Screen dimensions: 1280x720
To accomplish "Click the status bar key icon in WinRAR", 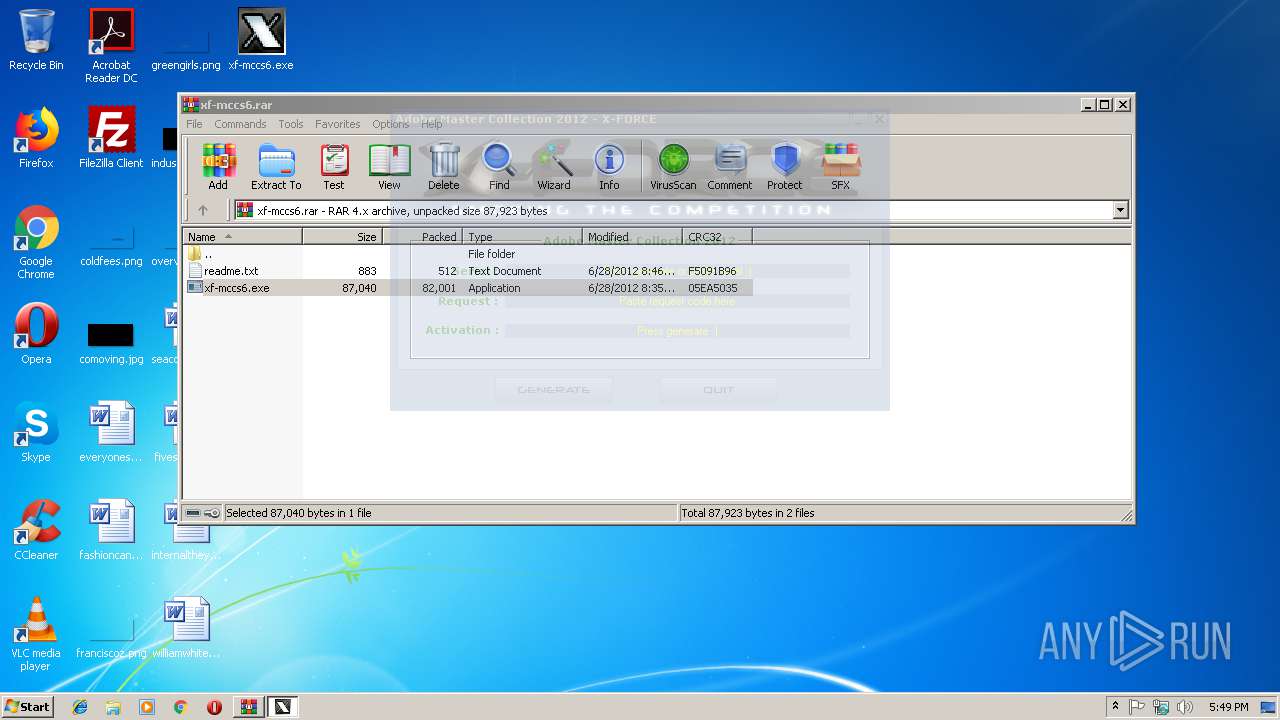I will 212,513.
